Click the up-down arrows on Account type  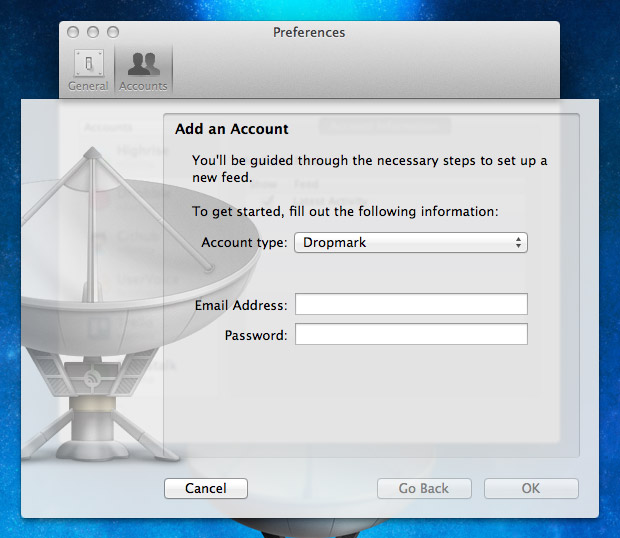pos(518,242)
